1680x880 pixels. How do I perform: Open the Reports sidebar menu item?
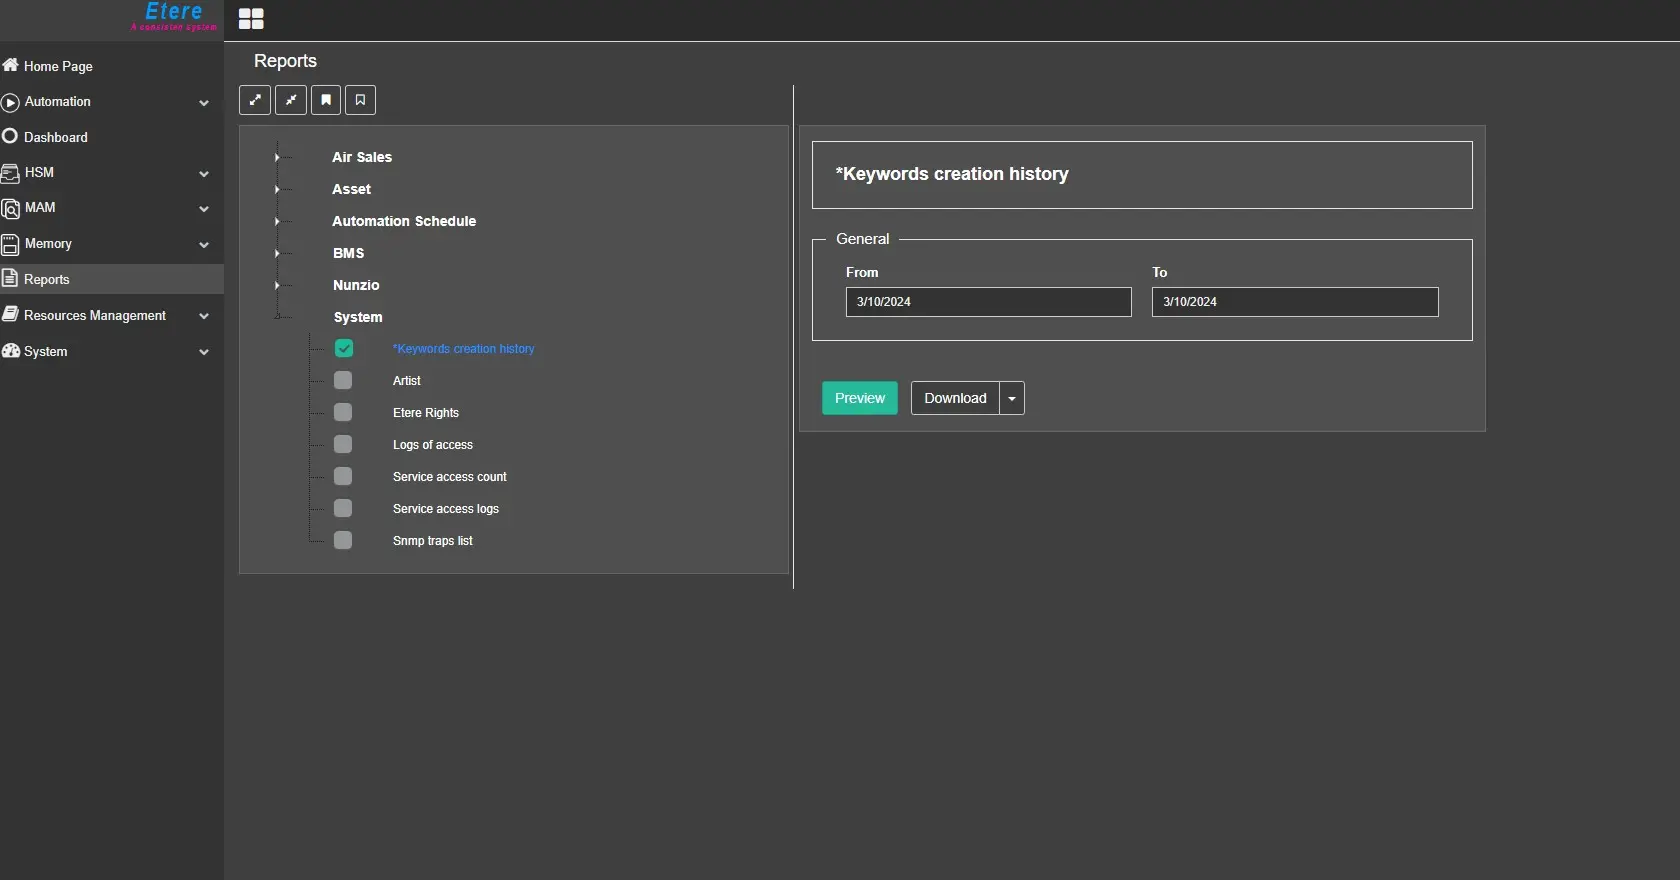47,279
